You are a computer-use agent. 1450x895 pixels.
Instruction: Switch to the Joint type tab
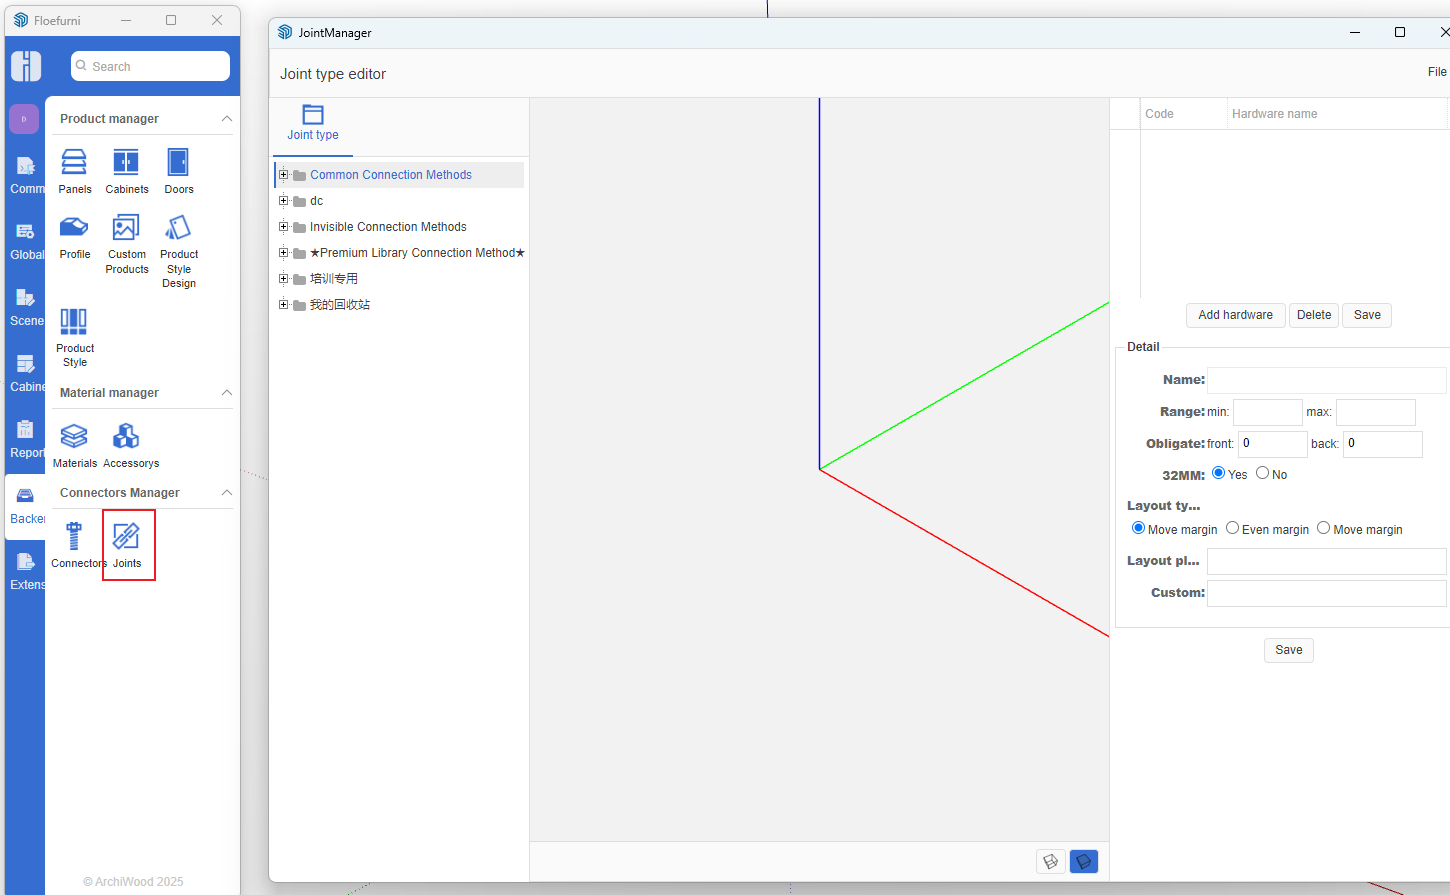313,123
